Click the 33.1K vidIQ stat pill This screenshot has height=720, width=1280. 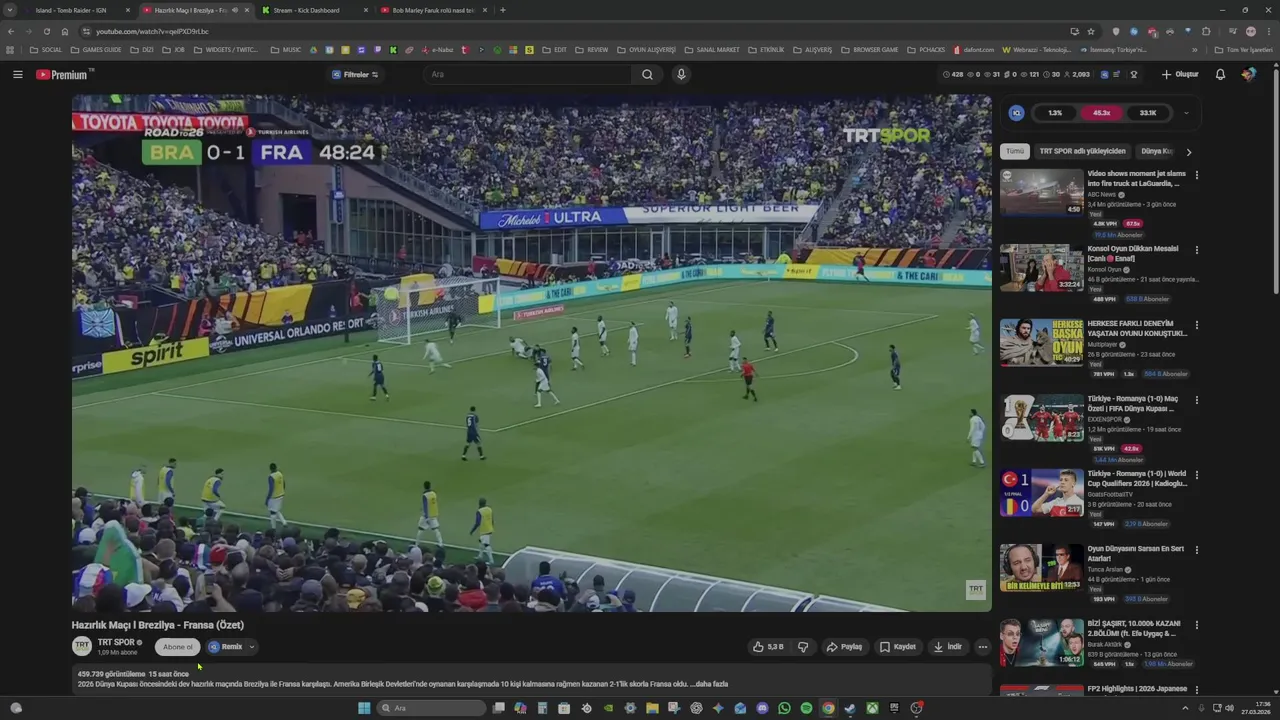(1148, 113)
